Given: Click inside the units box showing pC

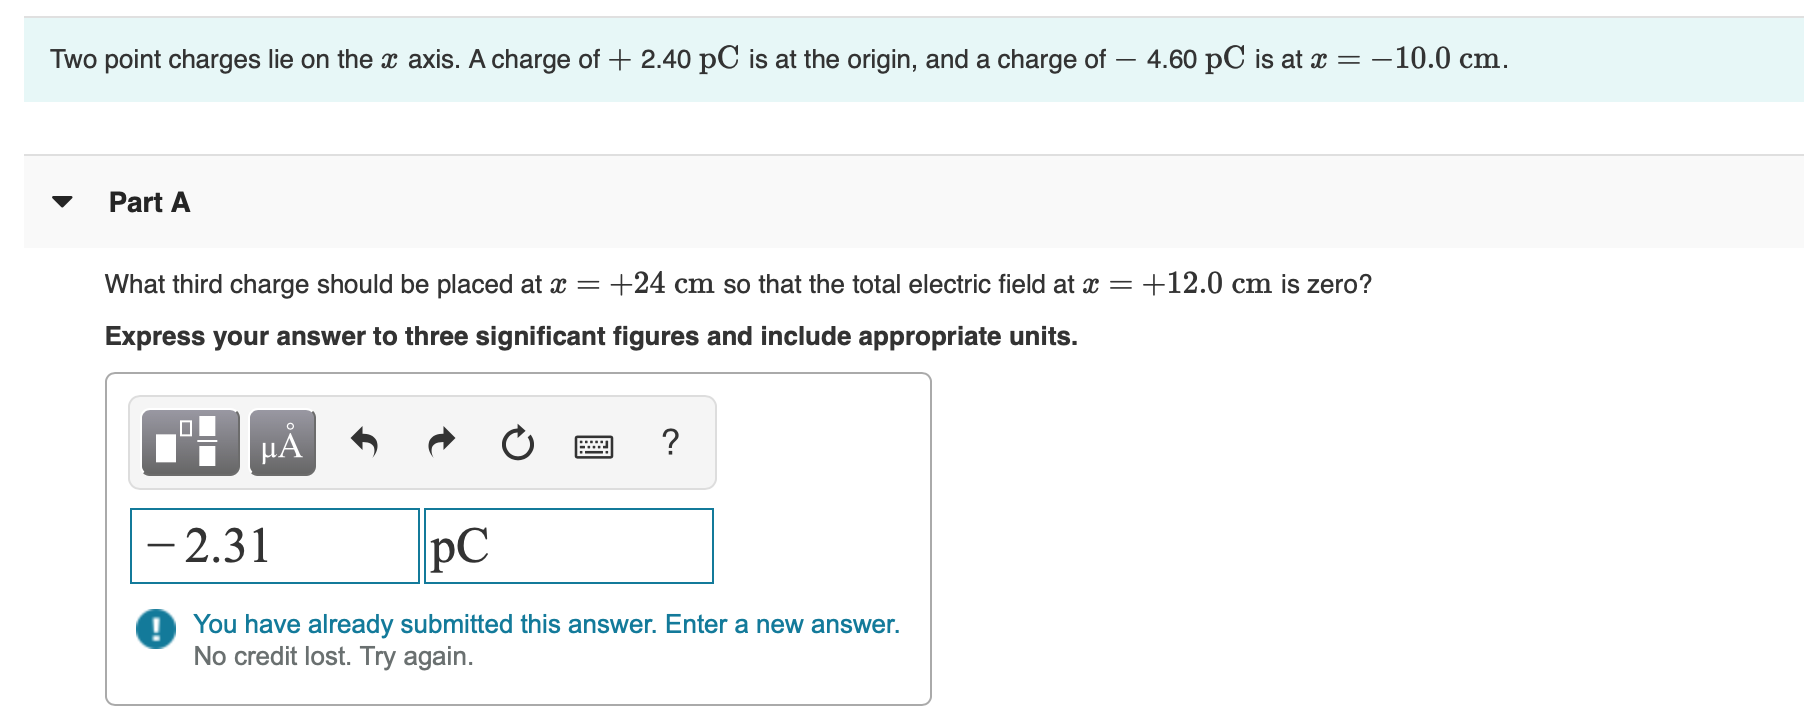Looking at the screenshot, I should 567,545.
